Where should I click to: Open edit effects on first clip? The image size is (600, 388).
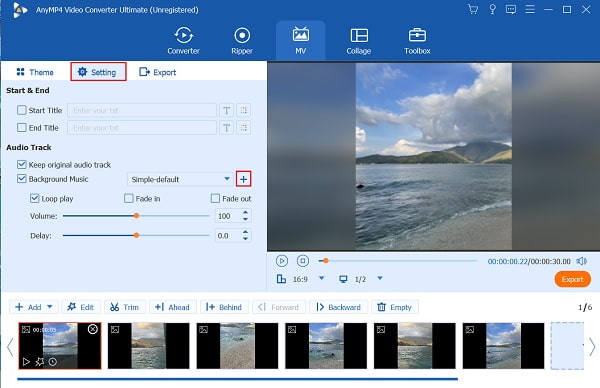tap(39, 362)
